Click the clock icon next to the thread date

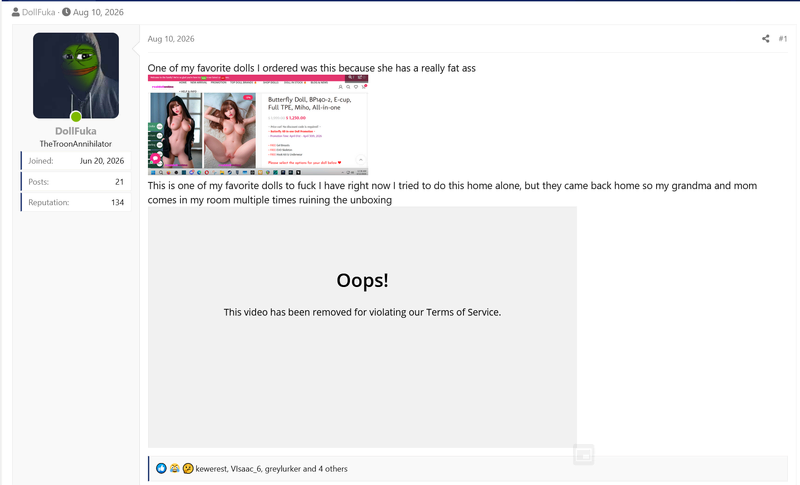click(66, 12)
